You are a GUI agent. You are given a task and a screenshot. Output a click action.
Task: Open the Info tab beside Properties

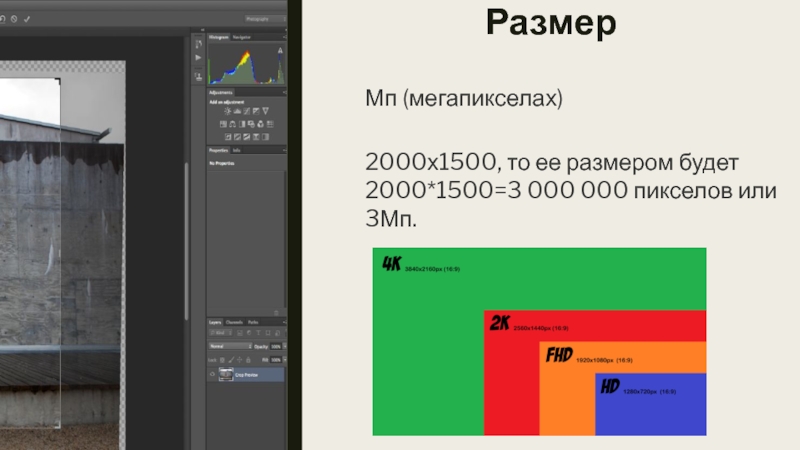236,150
